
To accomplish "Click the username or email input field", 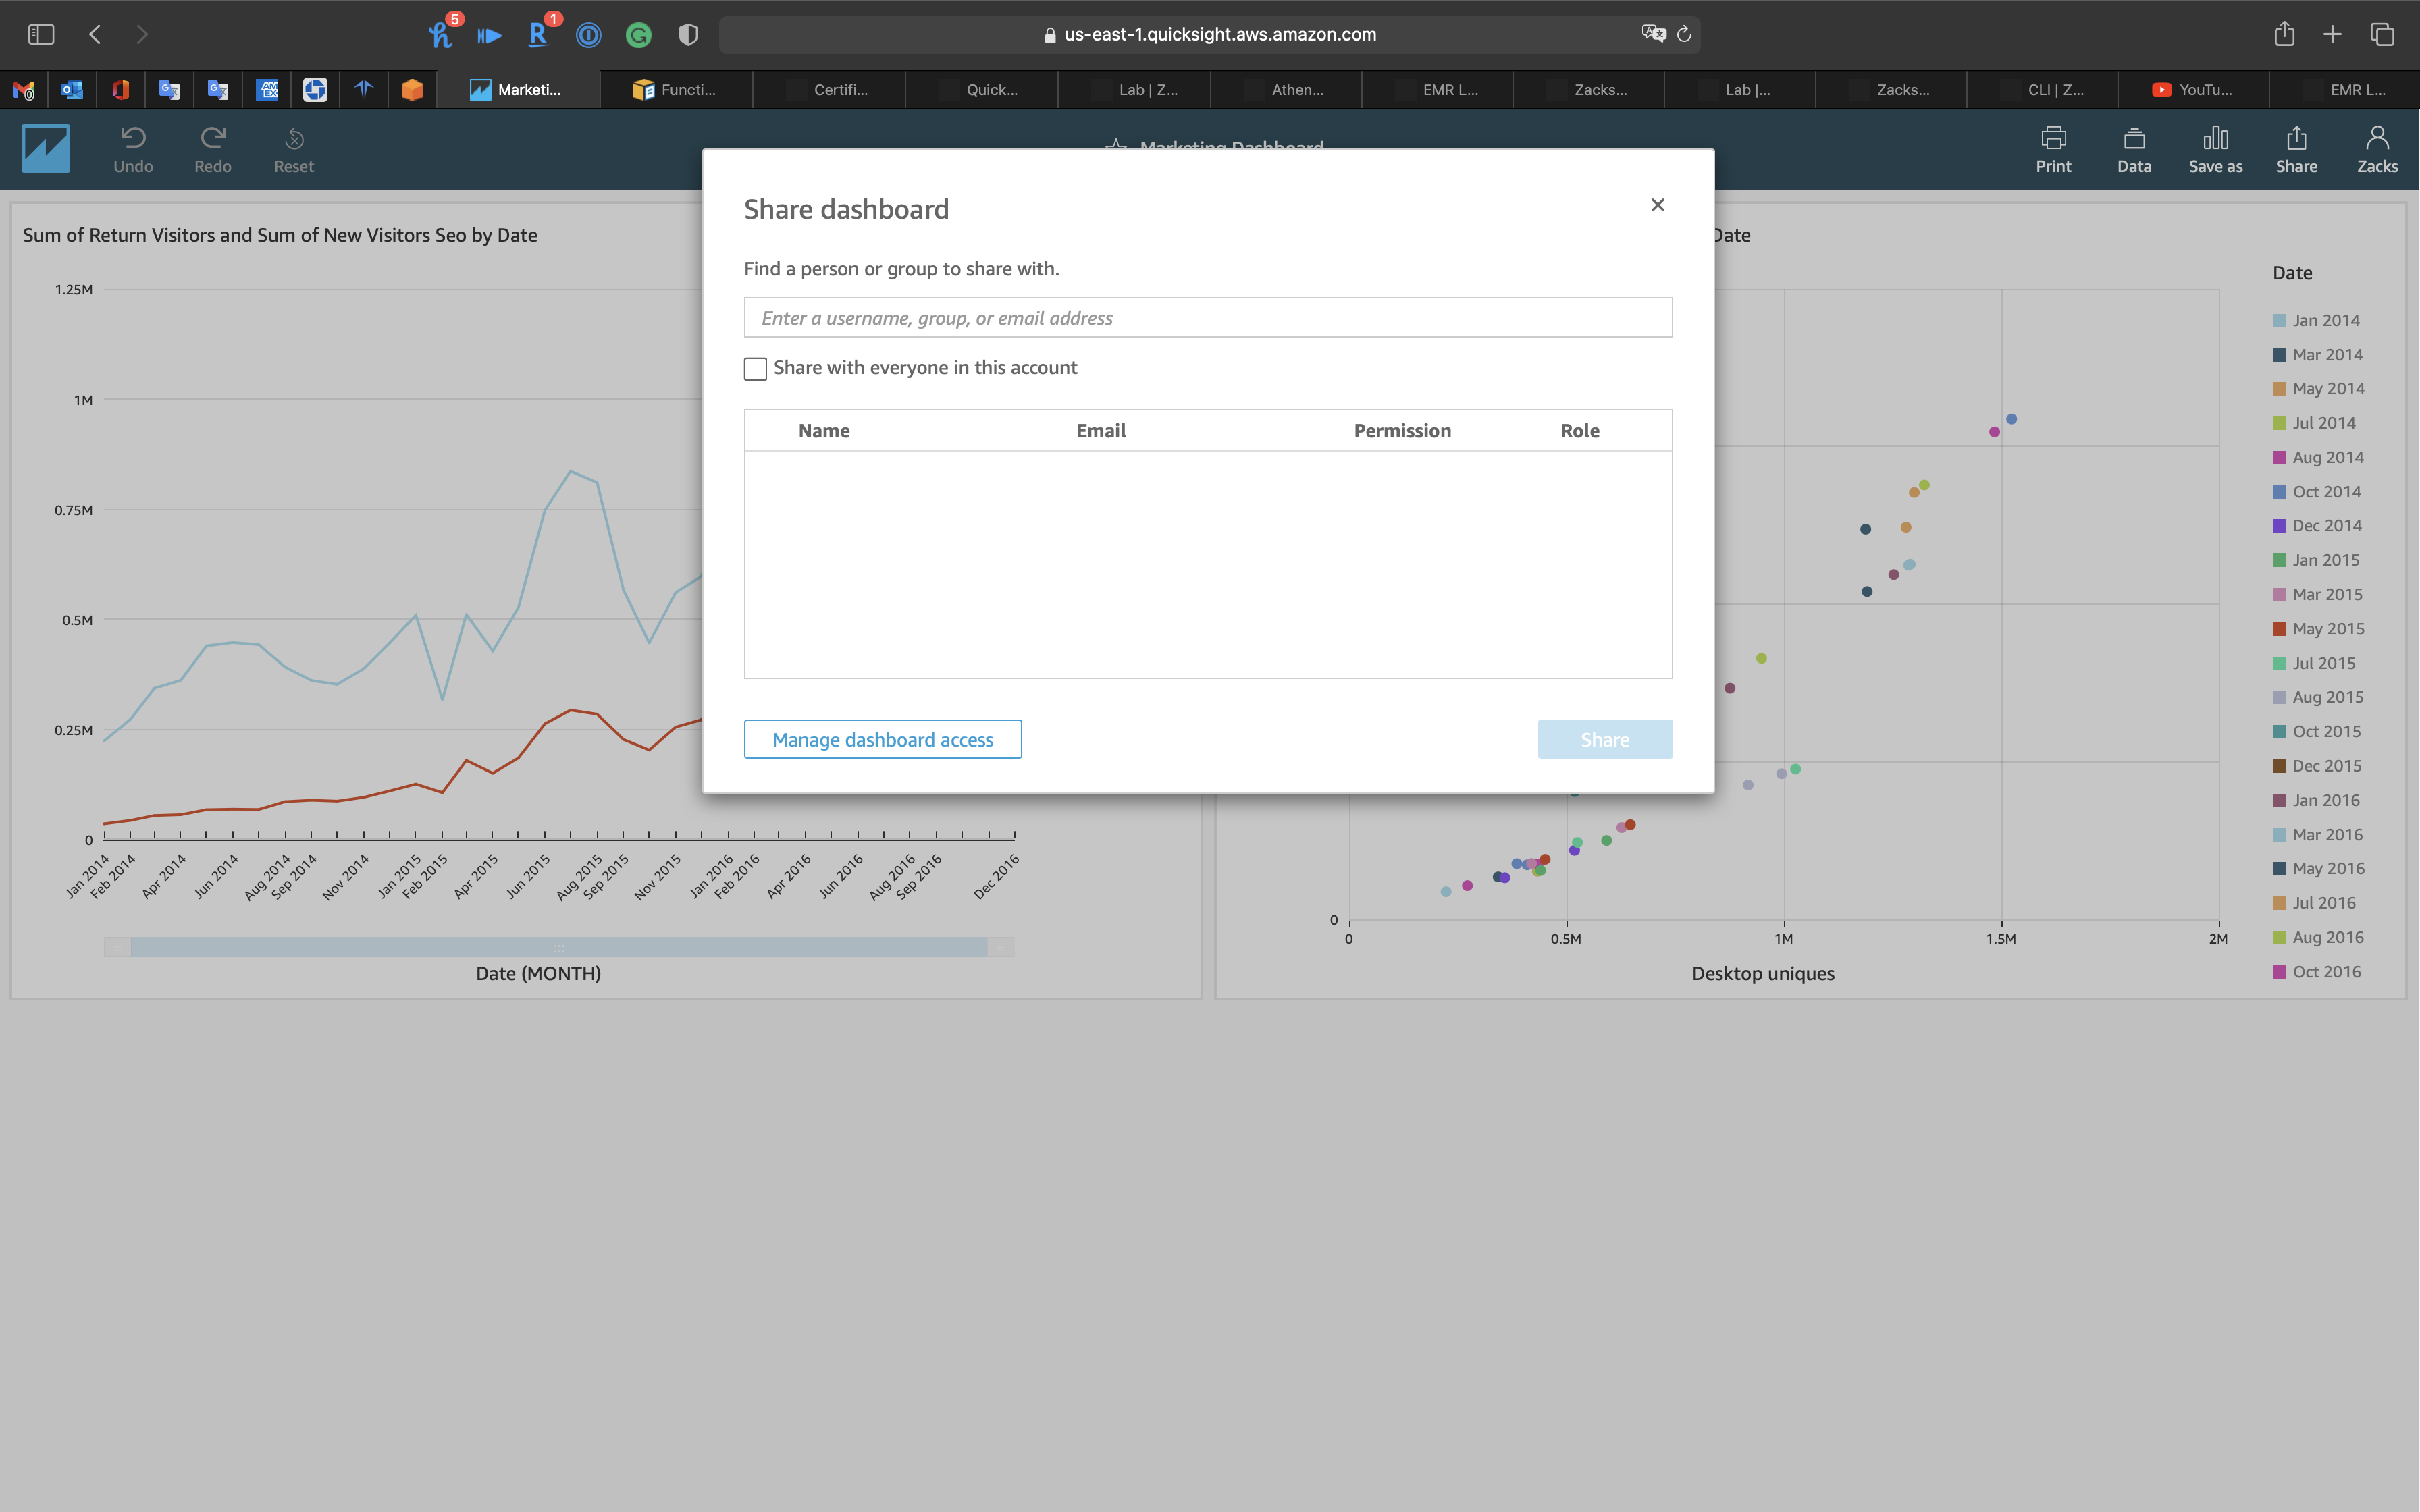I will pos(1207,318).
